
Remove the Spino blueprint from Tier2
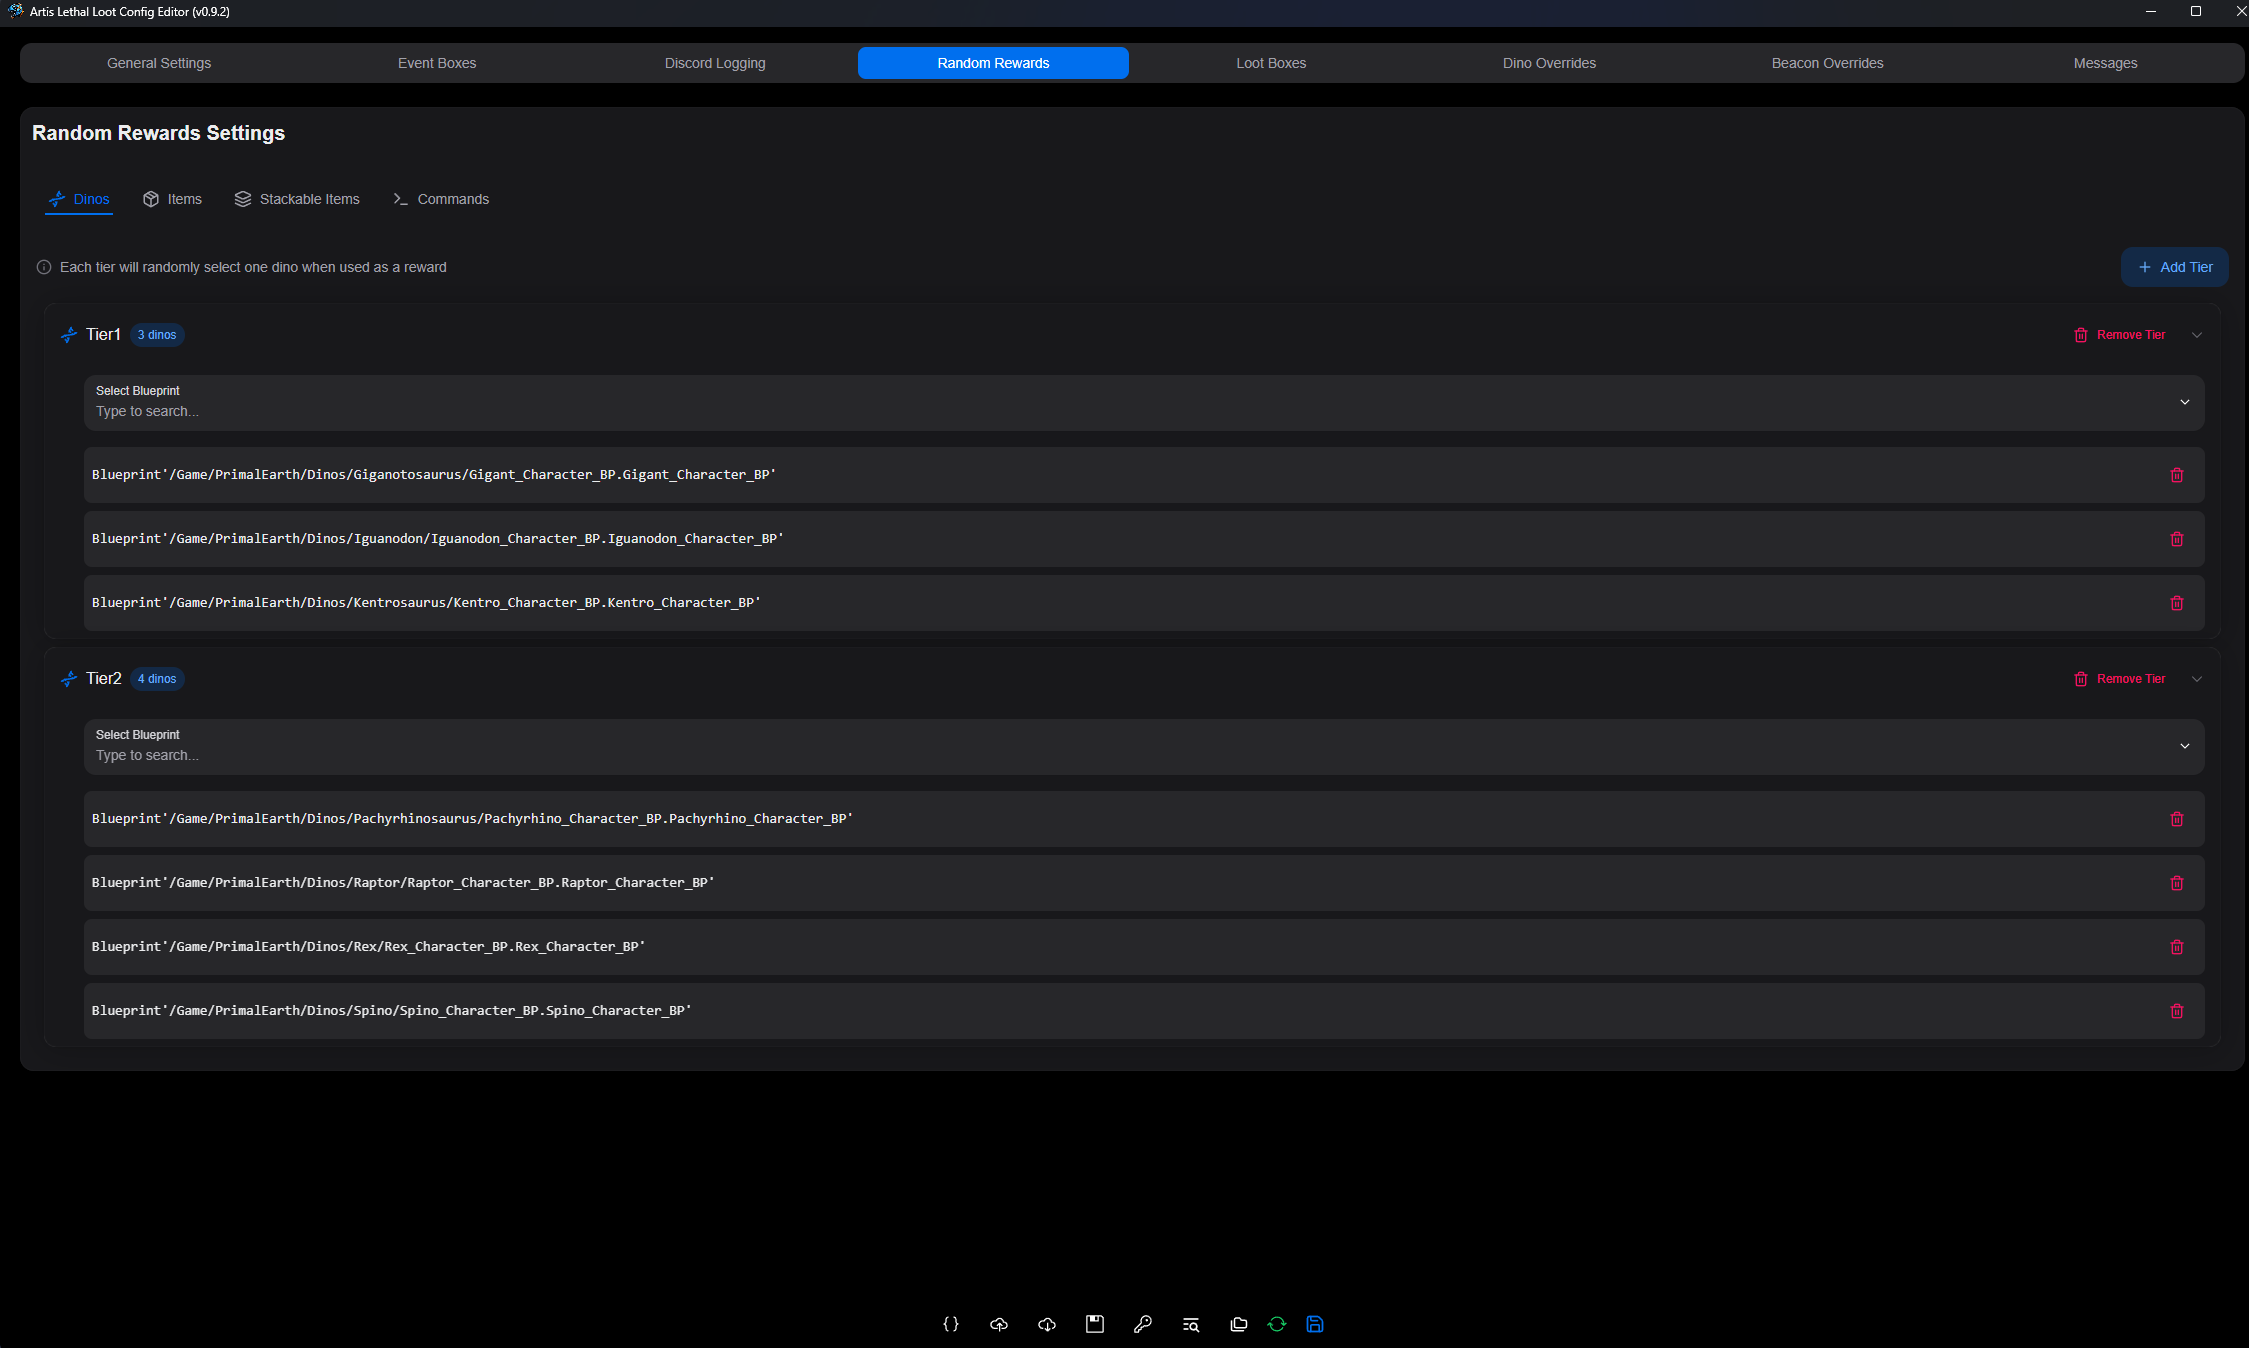(x=2176, y=1011)
